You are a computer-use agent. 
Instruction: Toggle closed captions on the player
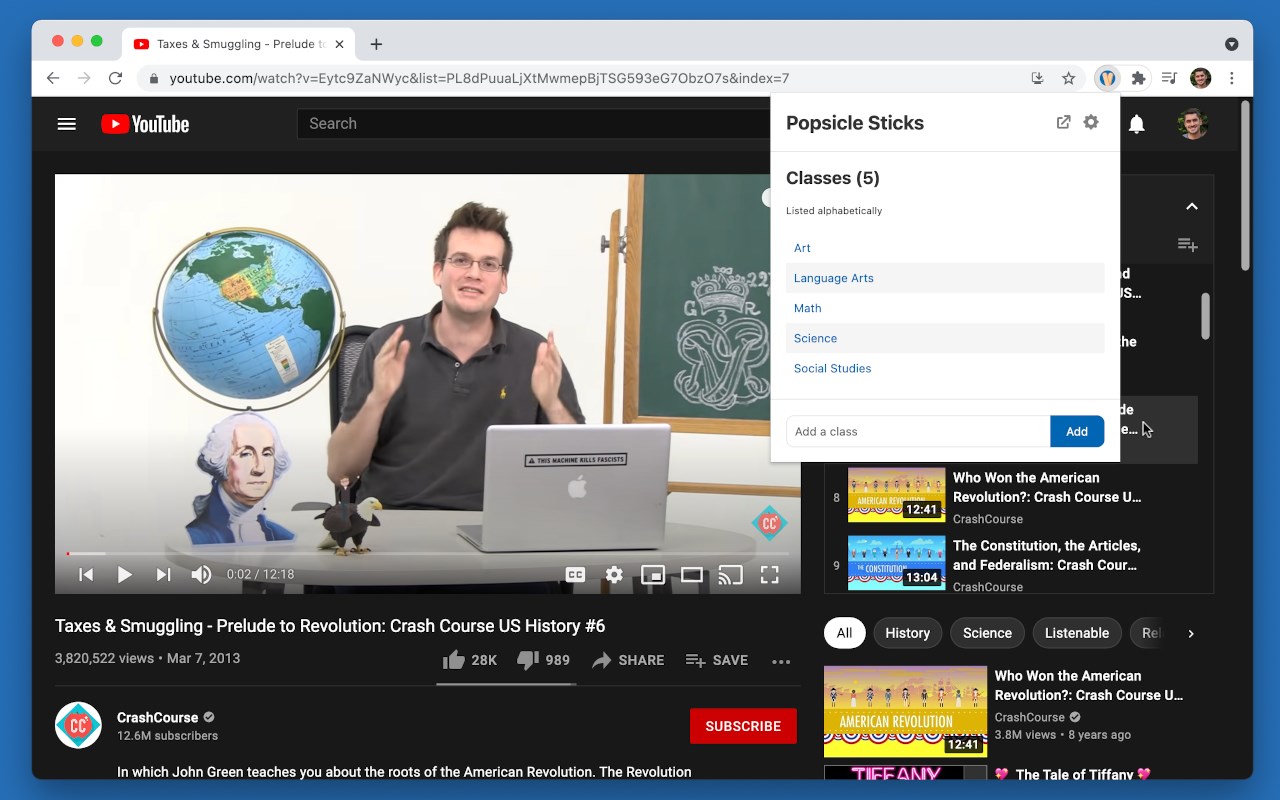575,574
